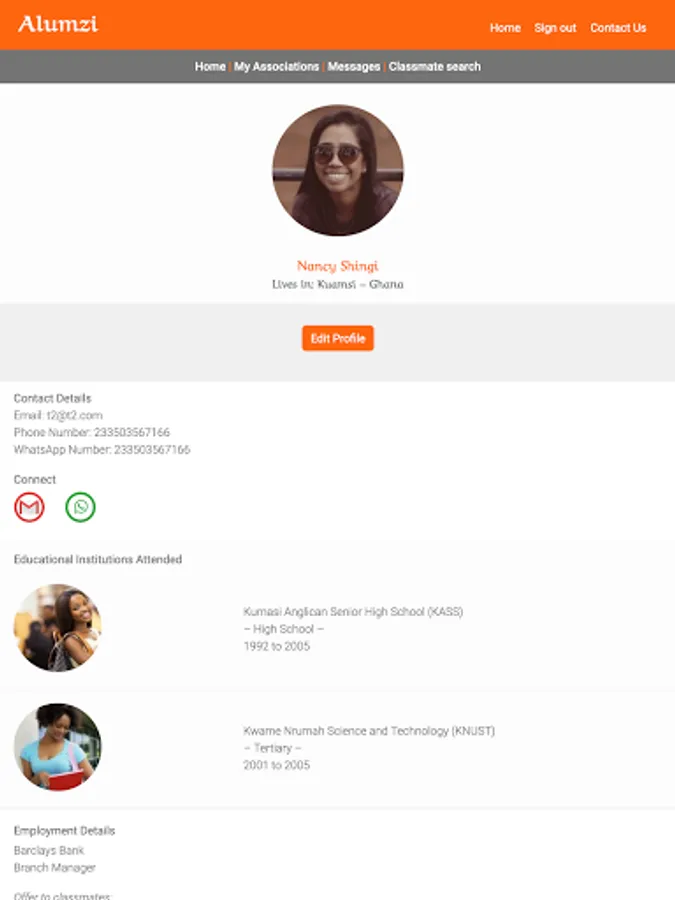Go to Home in the orange header

coord(505,28)
